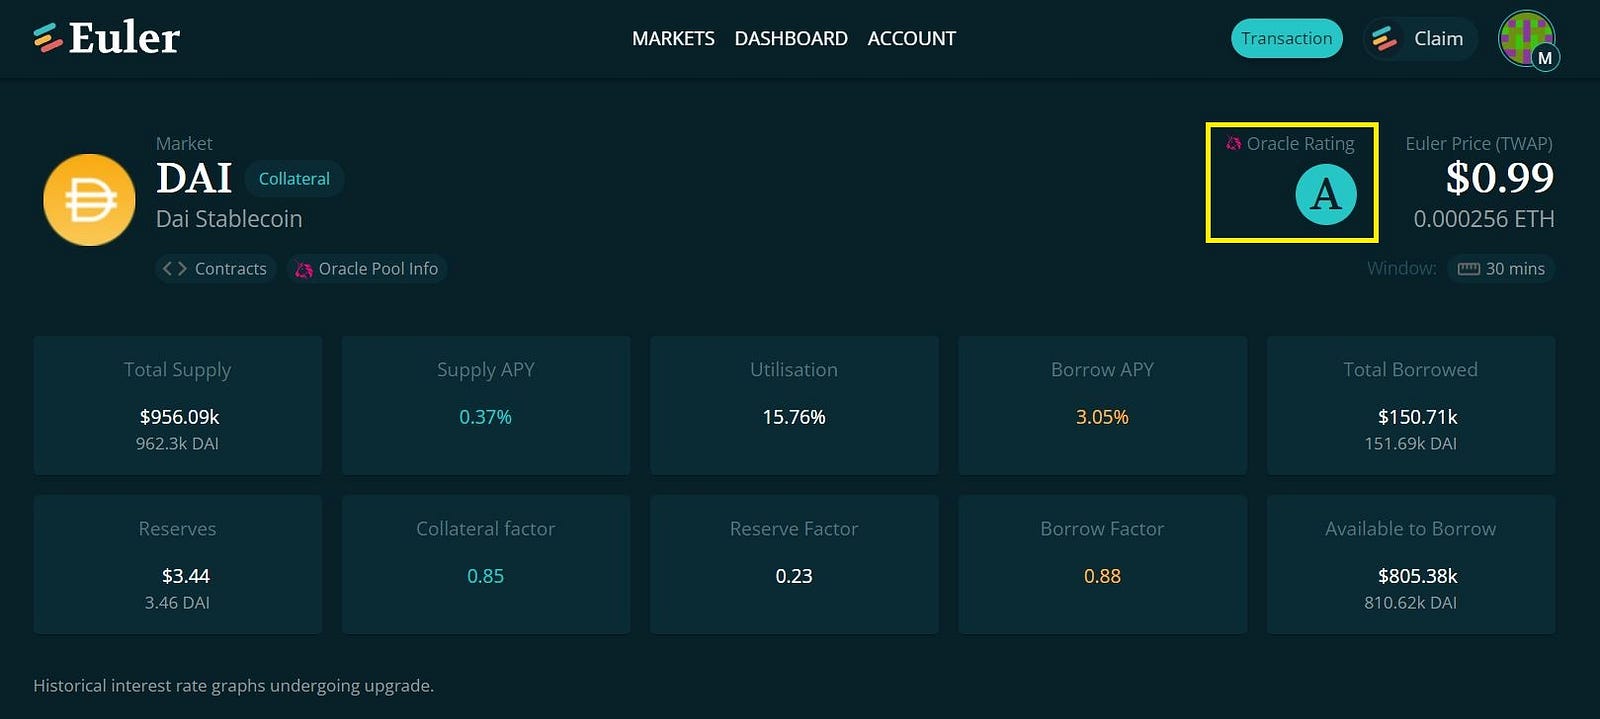Click the 151.69k DAI amount
The height and width of the screenshot is (719, 1600).
click(1410, 444)
